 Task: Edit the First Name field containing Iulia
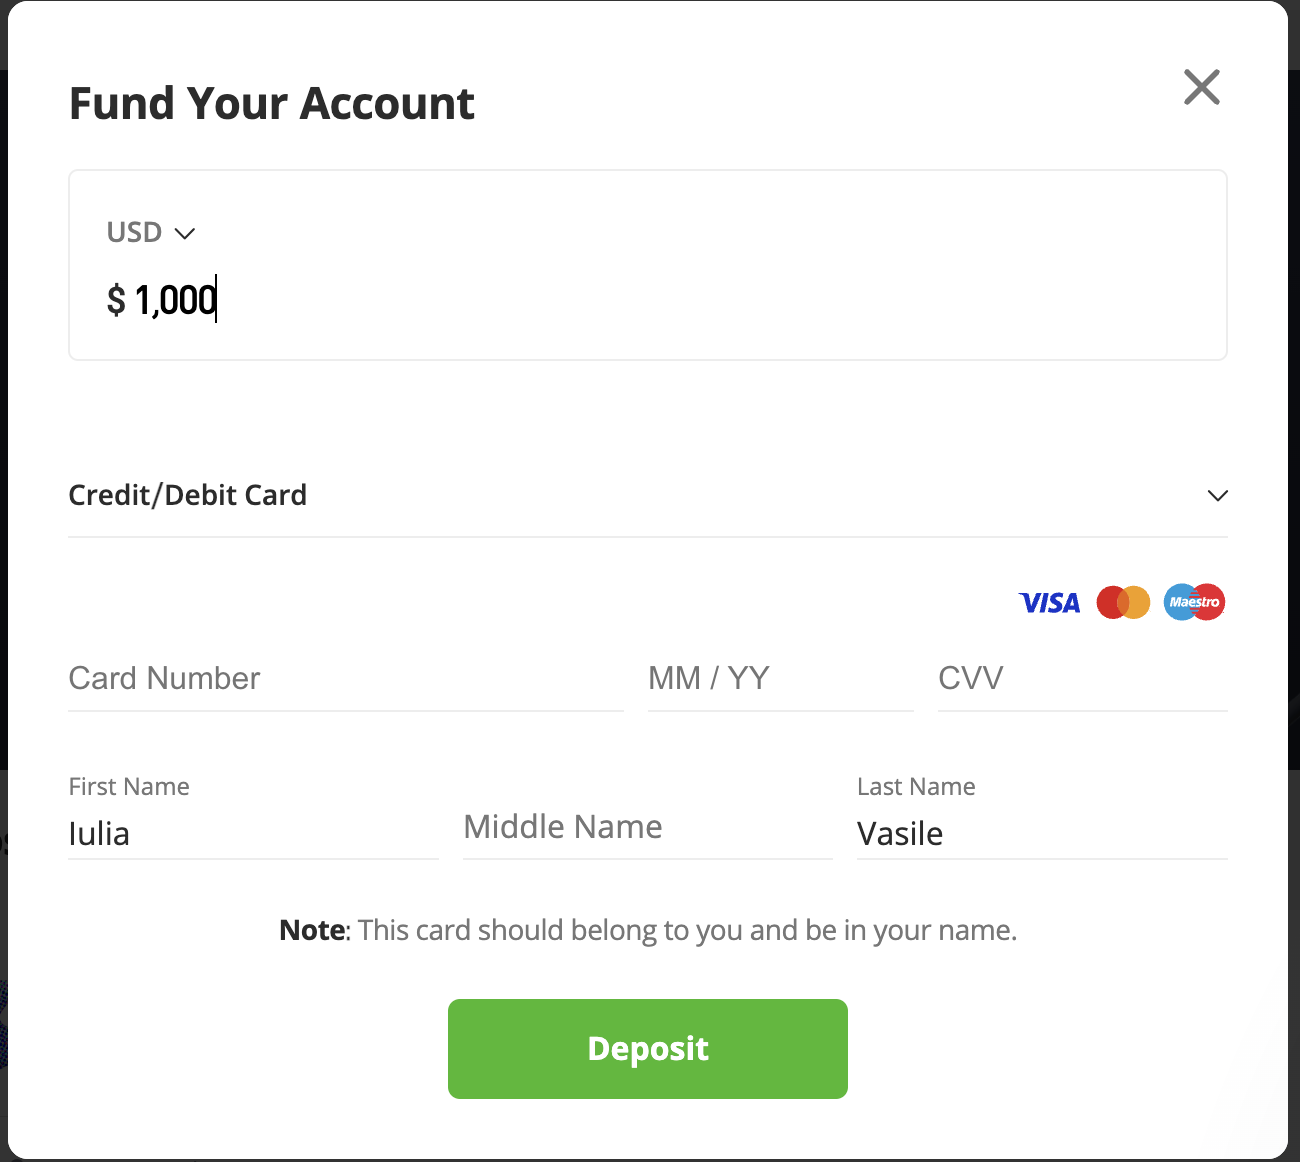coord(253,834)
